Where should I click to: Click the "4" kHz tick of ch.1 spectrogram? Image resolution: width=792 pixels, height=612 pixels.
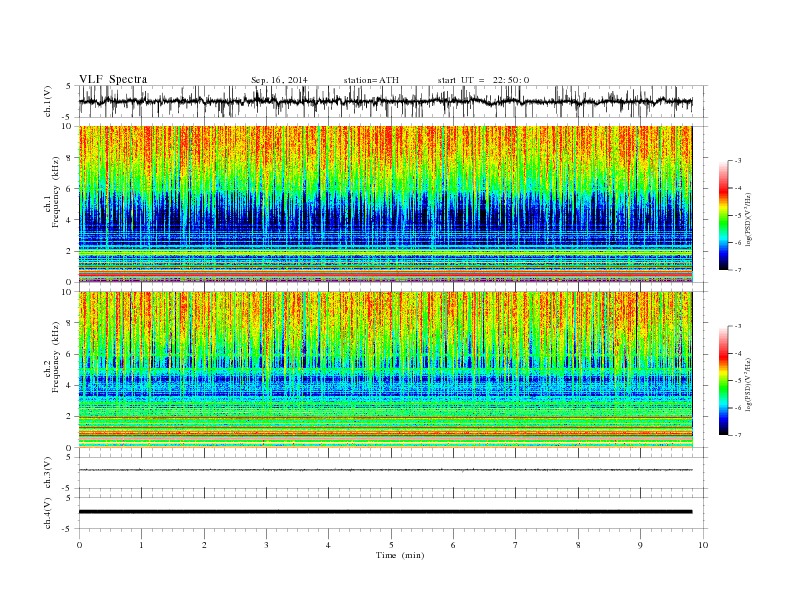(x=70, y=220)
